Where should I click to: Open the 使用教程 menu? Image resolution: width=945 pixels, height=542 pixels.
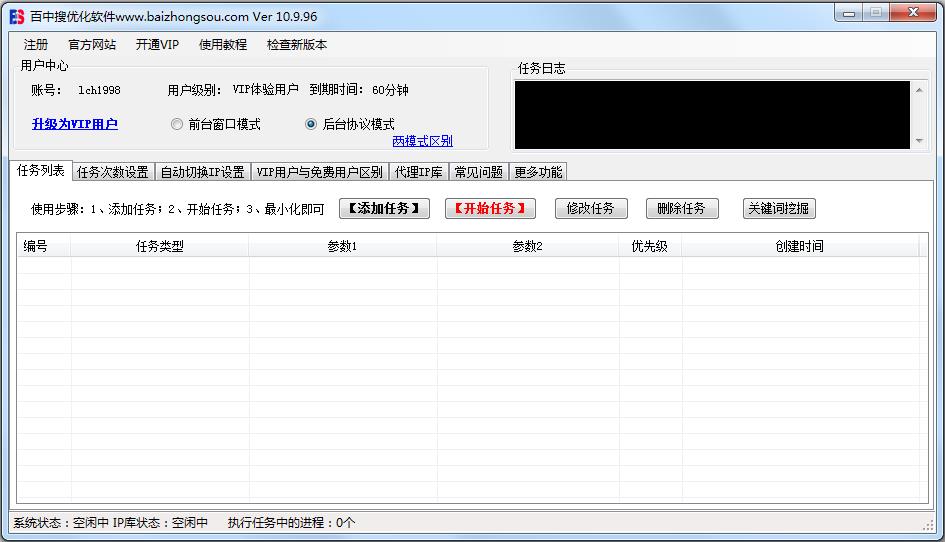pos(223,45)
